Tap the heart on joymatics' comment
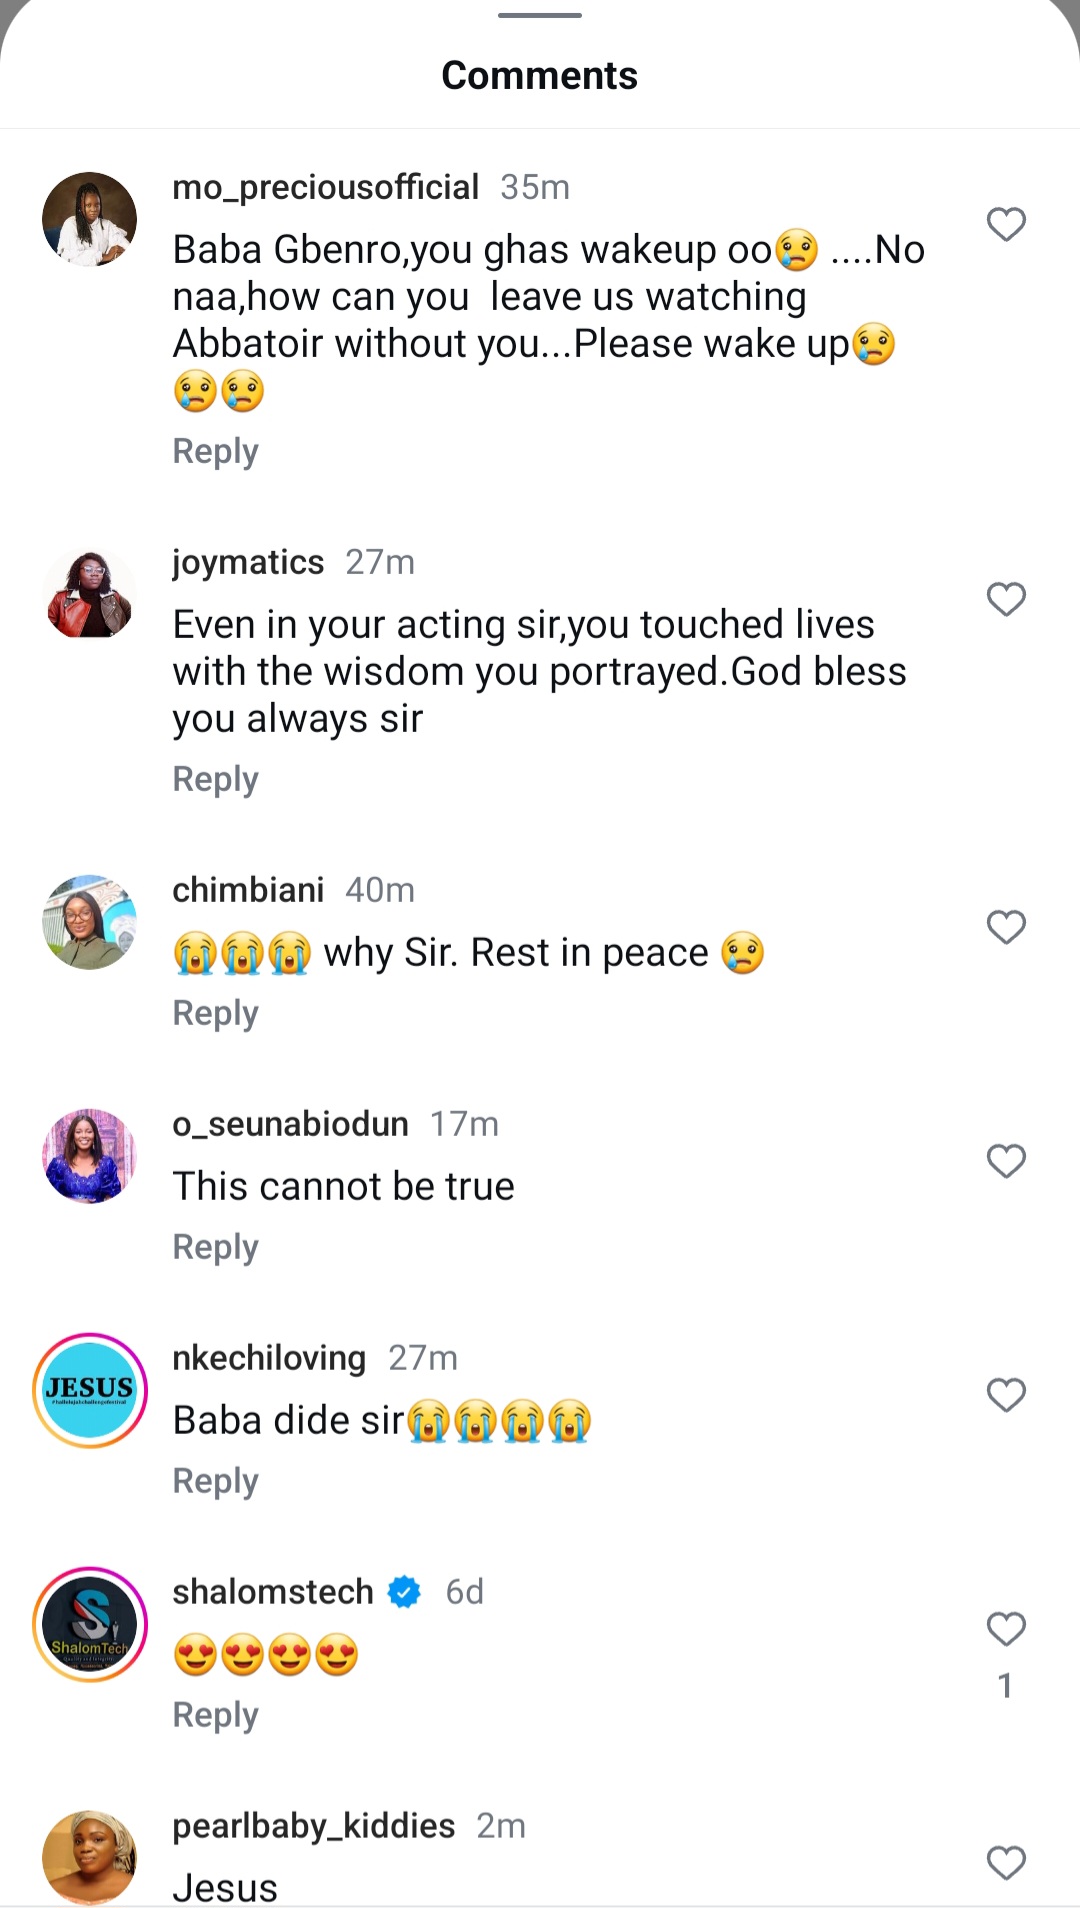Screen dimensions: 1080x1908 [x=1006, y=599]
